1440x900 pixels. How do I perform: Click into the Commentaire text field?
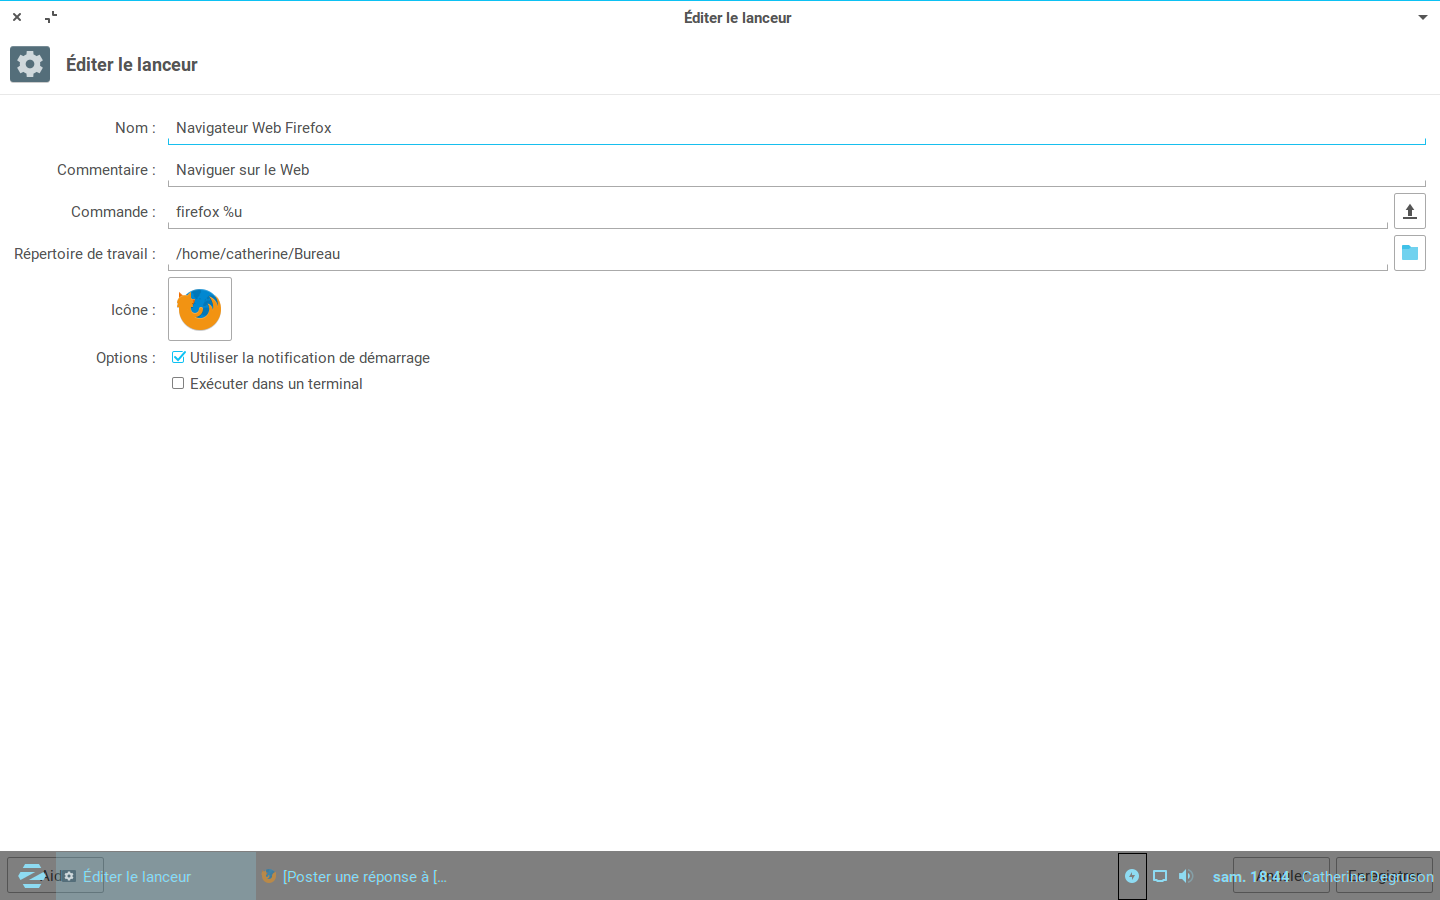pos(795,170)
